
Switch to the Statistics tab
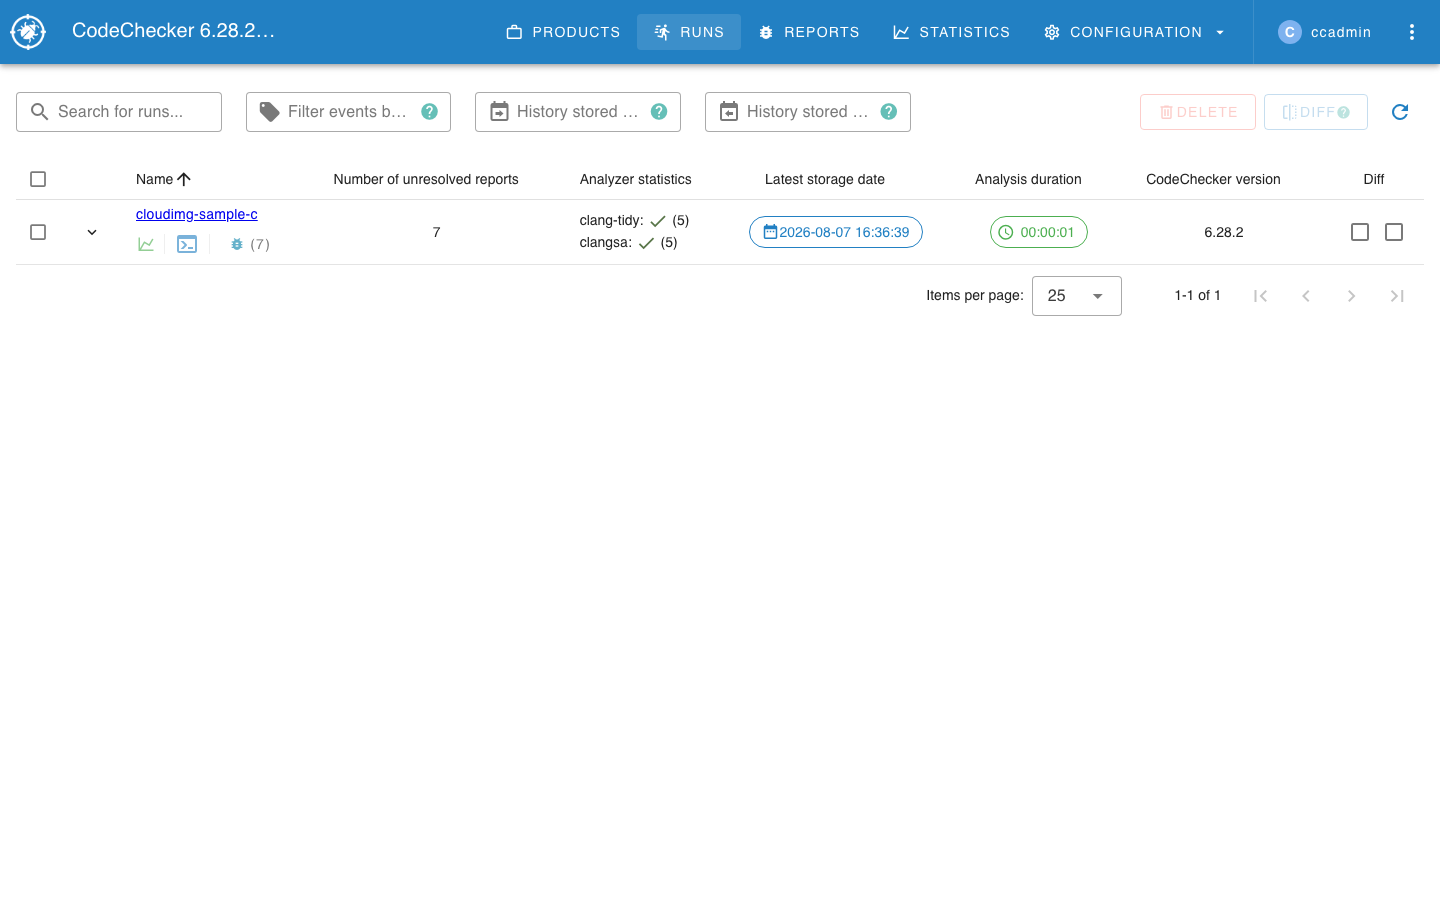tap(951, 32)
